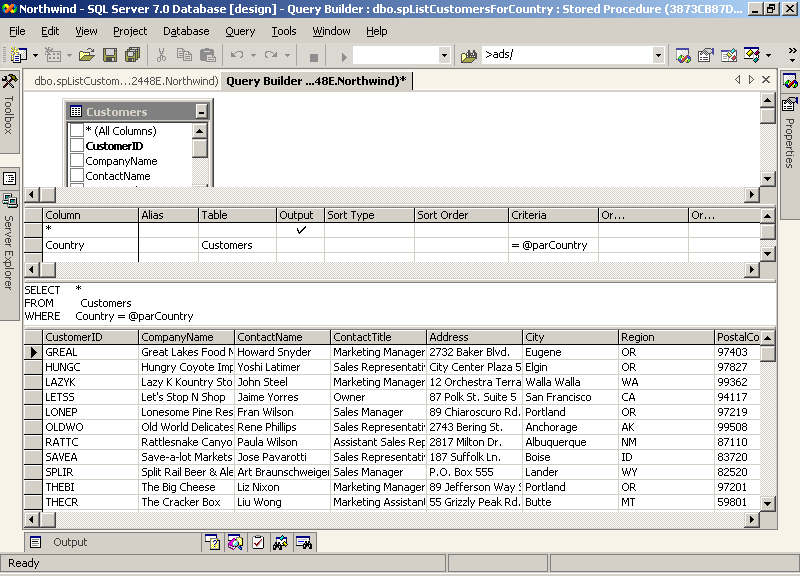Open Solution Explorer icon on right strip
Screen dimensions: 800x576
(x=790, y=81)
